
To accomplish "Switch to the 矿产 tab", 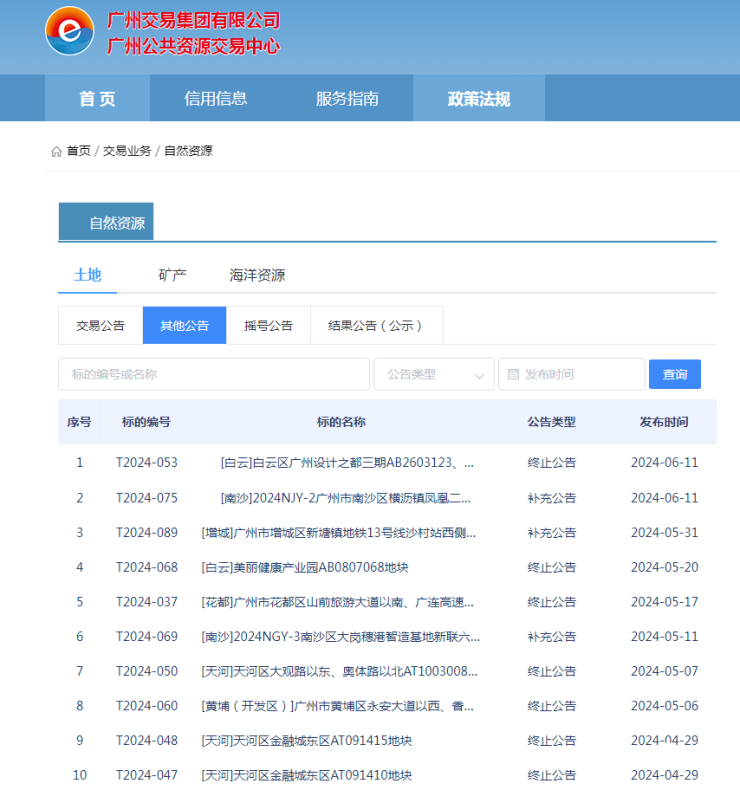I will click(x=172, y=275).
